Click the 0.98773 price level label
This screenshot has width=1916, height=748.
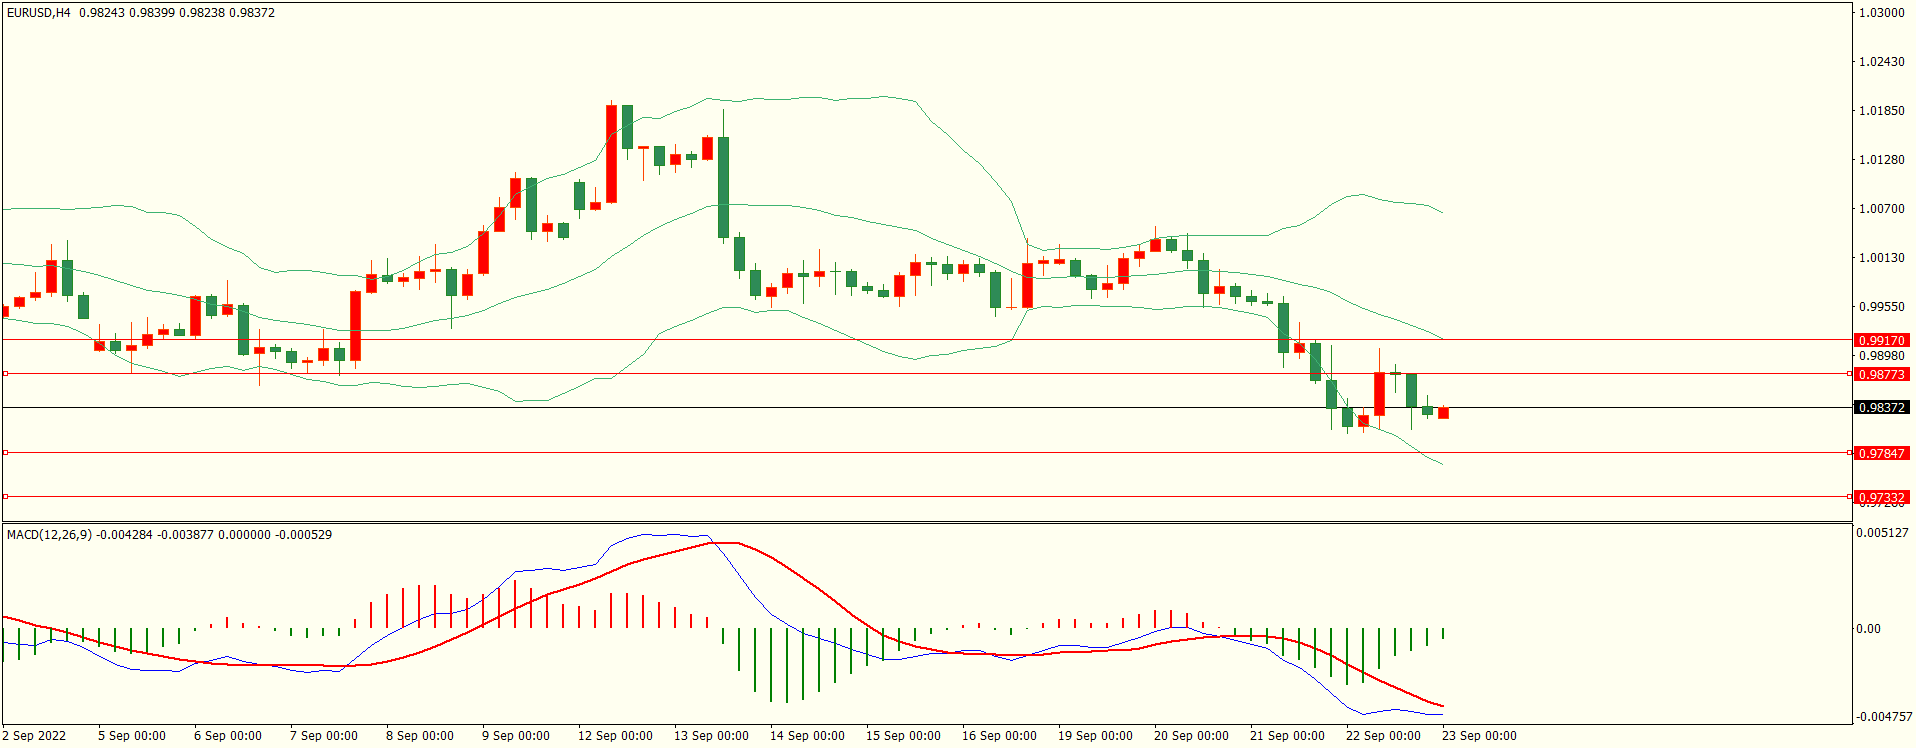click(x=1881, y=374)
